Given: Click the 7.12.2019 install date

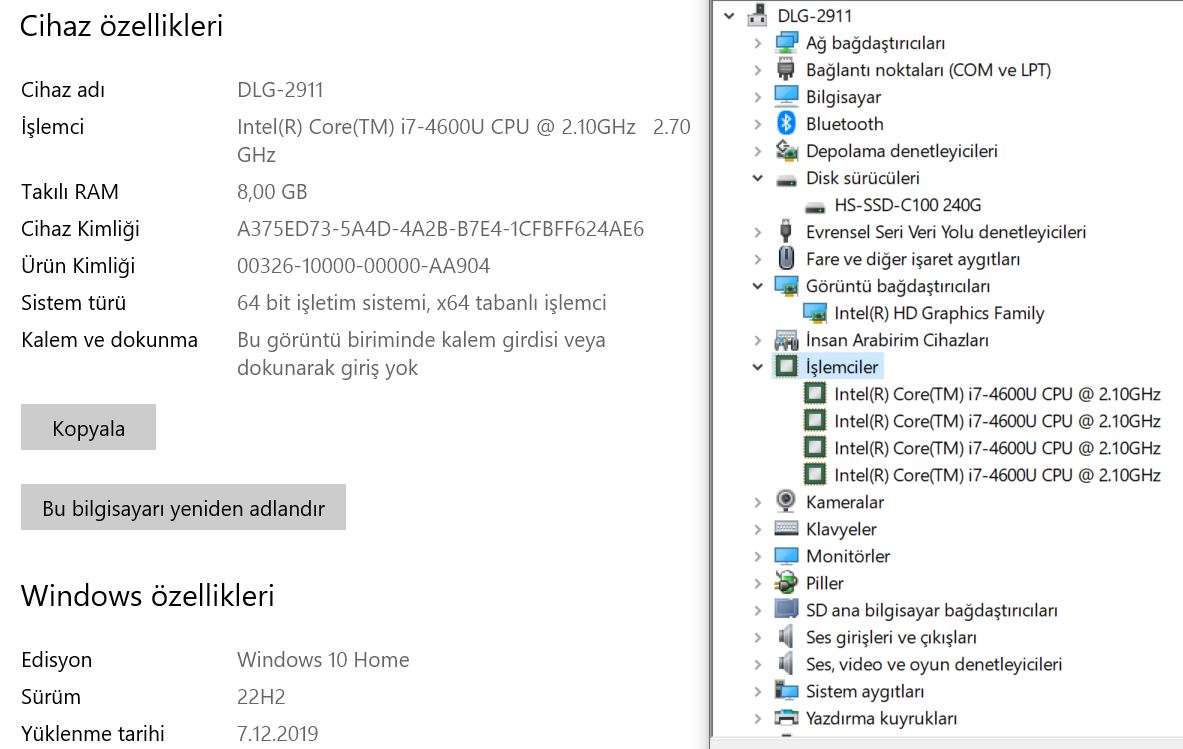Looking at the screenshot, I should (278, 733).
